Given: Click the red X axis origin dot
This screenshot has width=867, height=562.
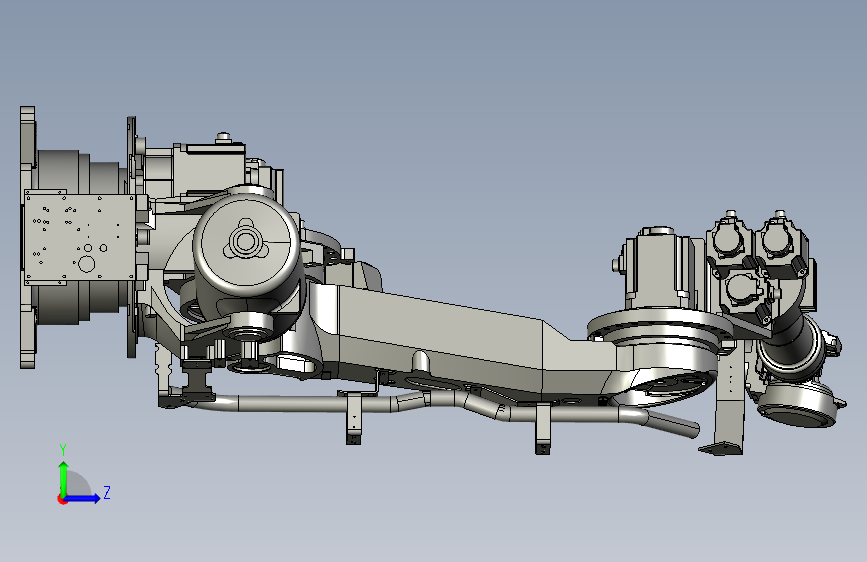Looking at the screenshot, I should [62, 499].
